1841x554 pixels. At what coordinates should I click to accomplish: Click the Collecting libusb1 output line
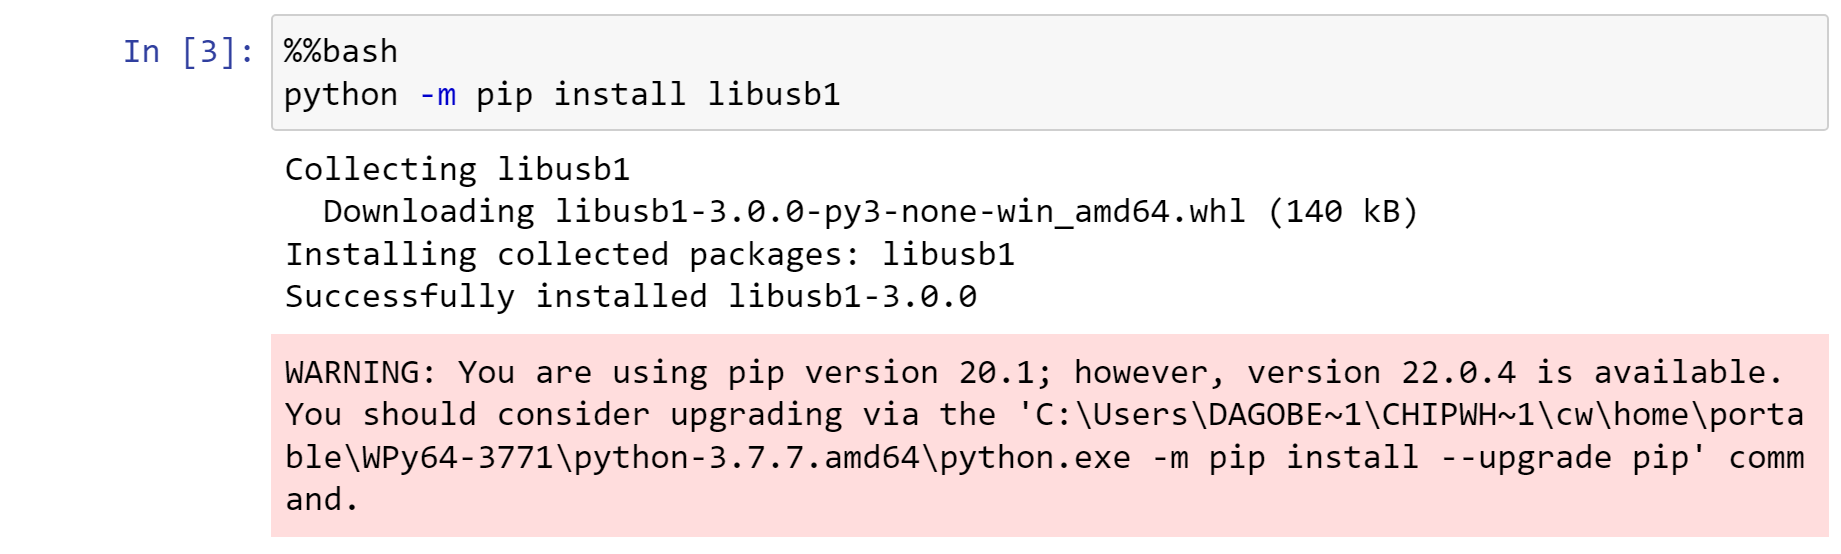458,169
